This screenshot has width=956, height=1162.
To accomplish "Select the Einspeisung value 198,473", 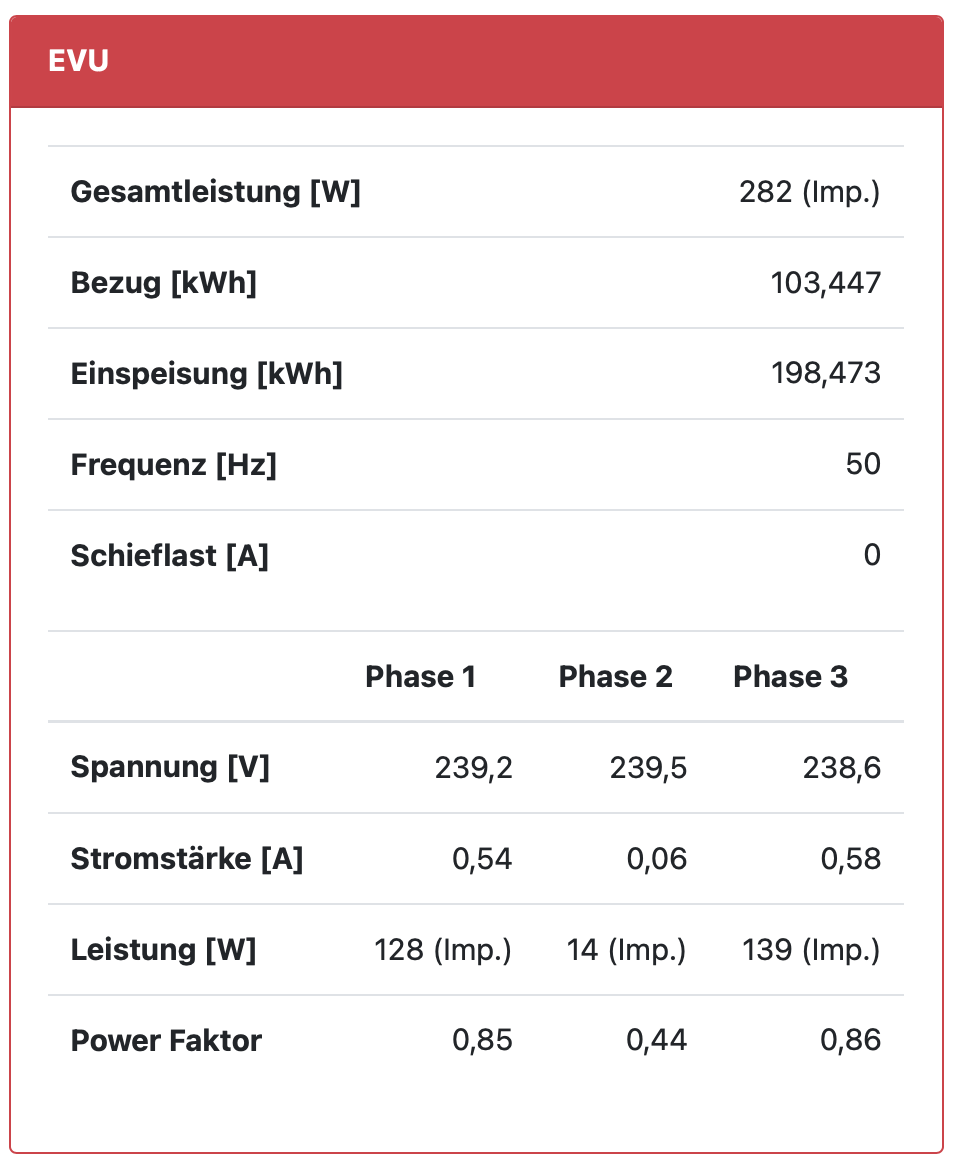I will [825, 374].
